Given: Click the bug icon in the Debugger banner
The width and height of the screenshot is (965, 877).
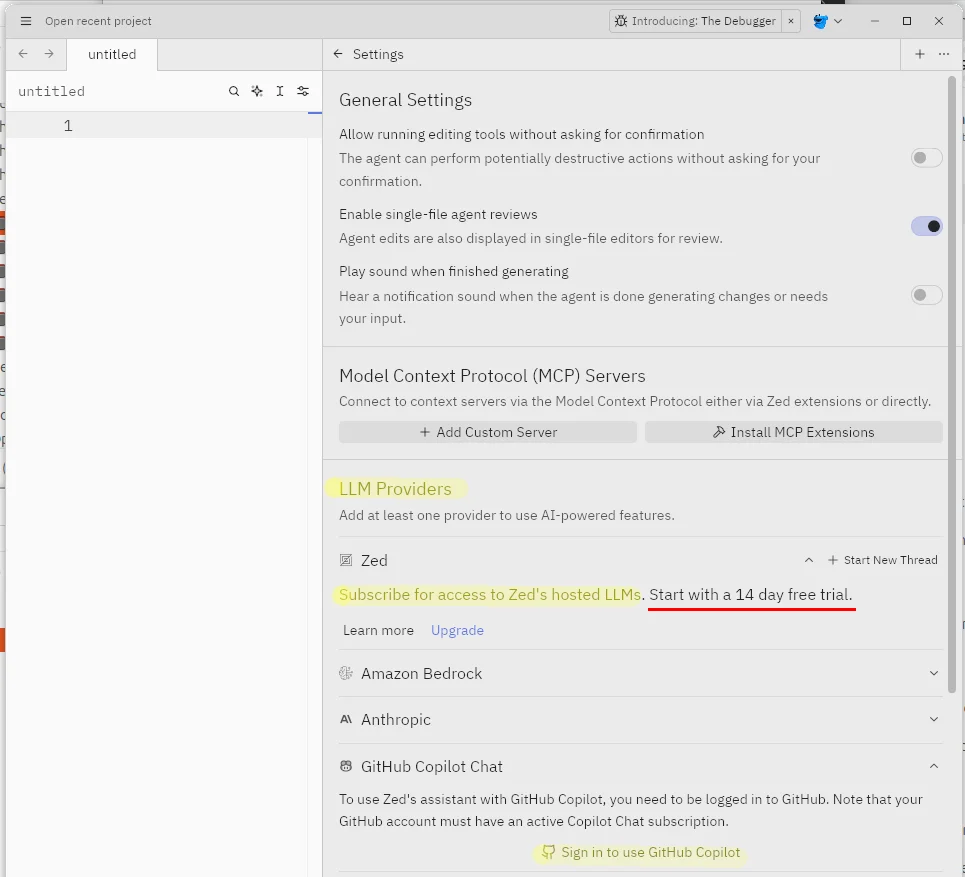Looking at the screenshot, I should click(621, 21).
